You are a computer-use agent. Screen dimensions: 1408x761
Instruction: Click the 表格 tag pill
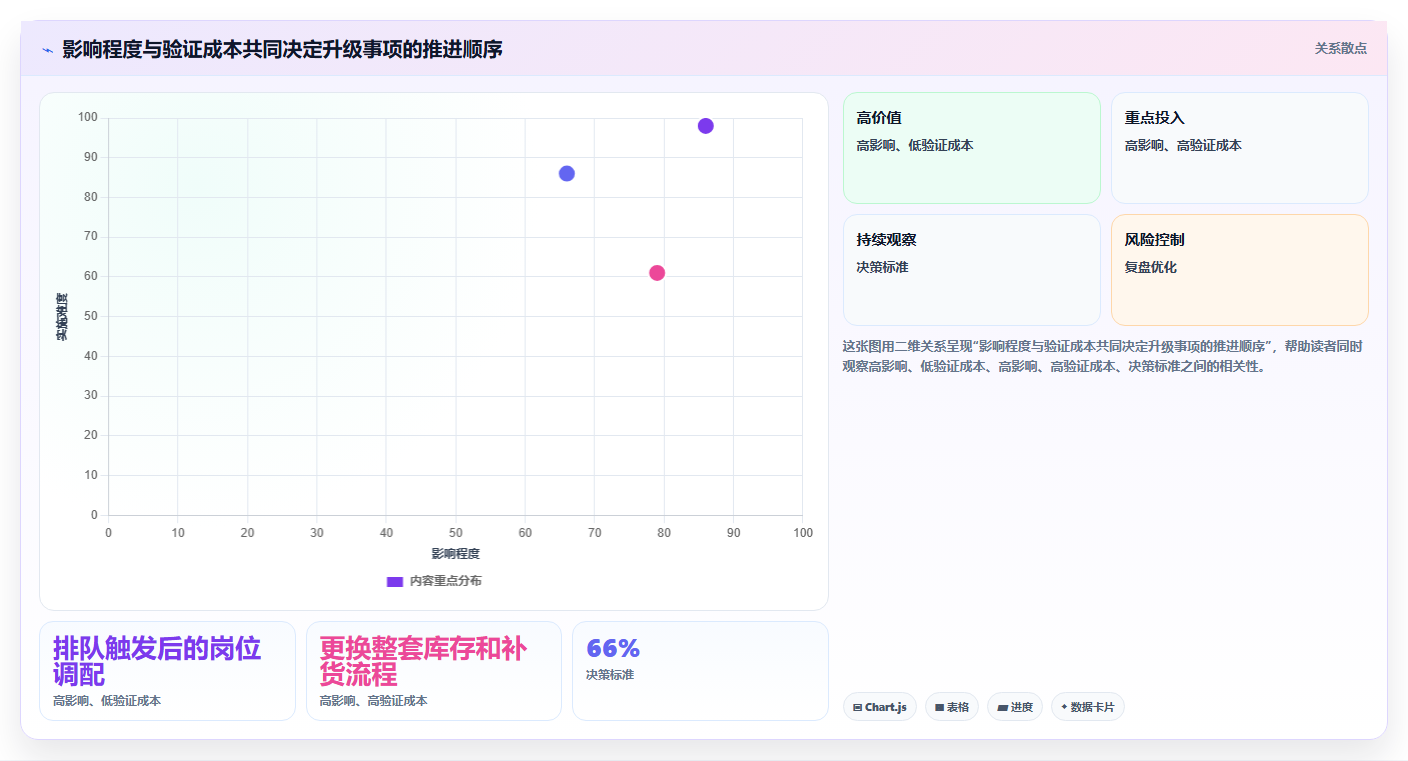click(952, 707)
